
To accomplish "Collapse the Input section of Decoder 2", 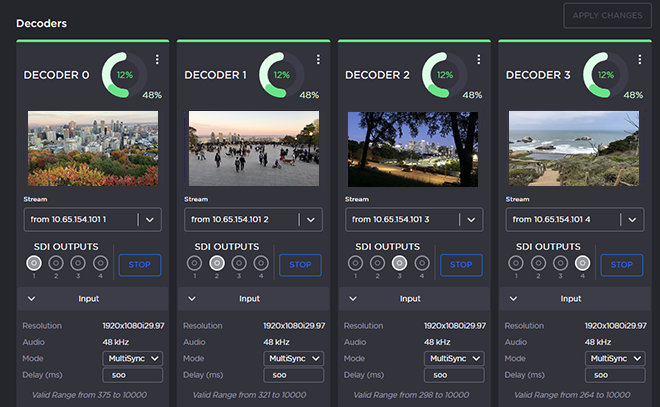I will [355, 298].
